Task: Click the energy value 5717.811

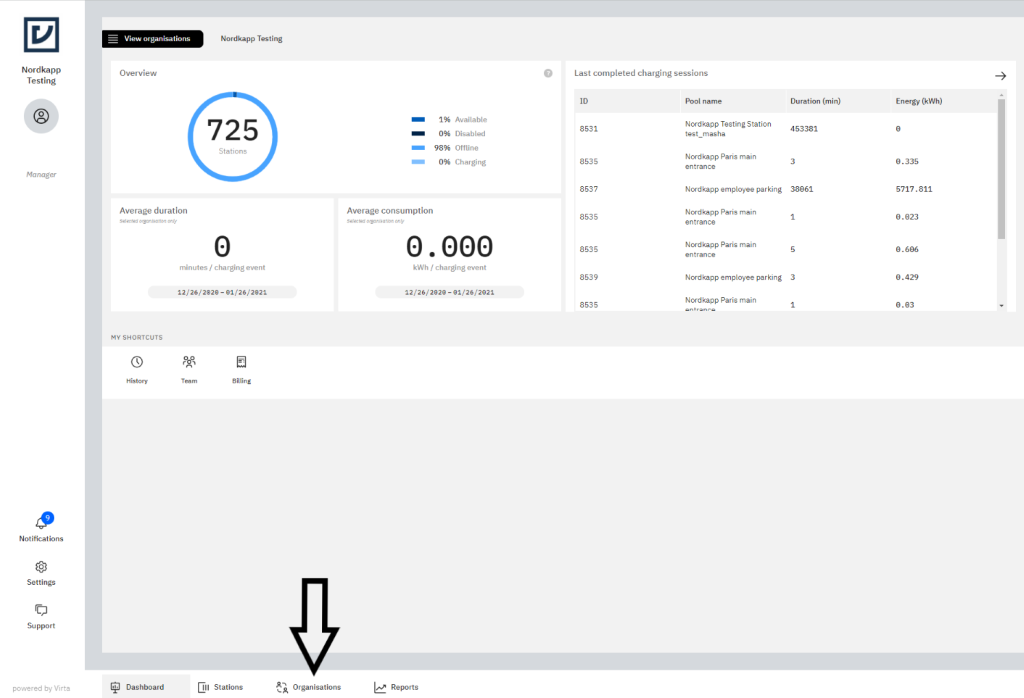Action: click(914, 189)
